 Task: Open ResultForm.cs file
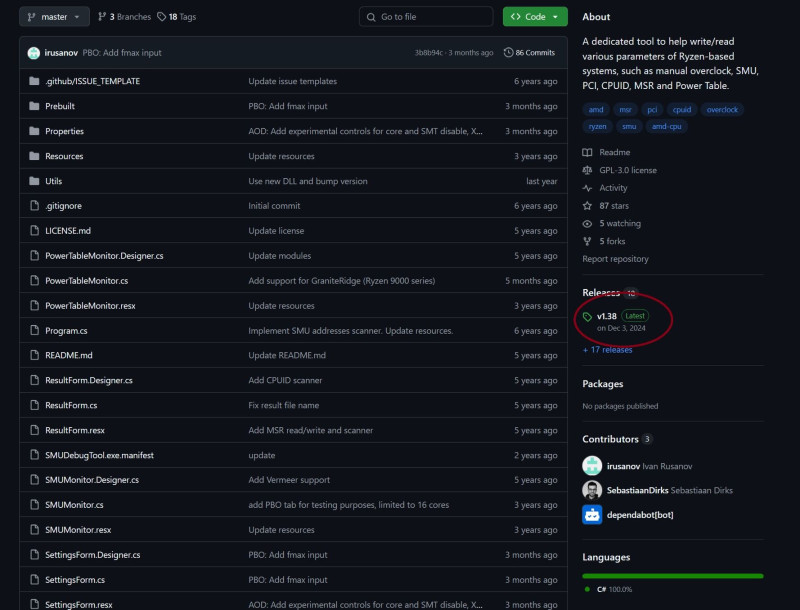[71, 405]
